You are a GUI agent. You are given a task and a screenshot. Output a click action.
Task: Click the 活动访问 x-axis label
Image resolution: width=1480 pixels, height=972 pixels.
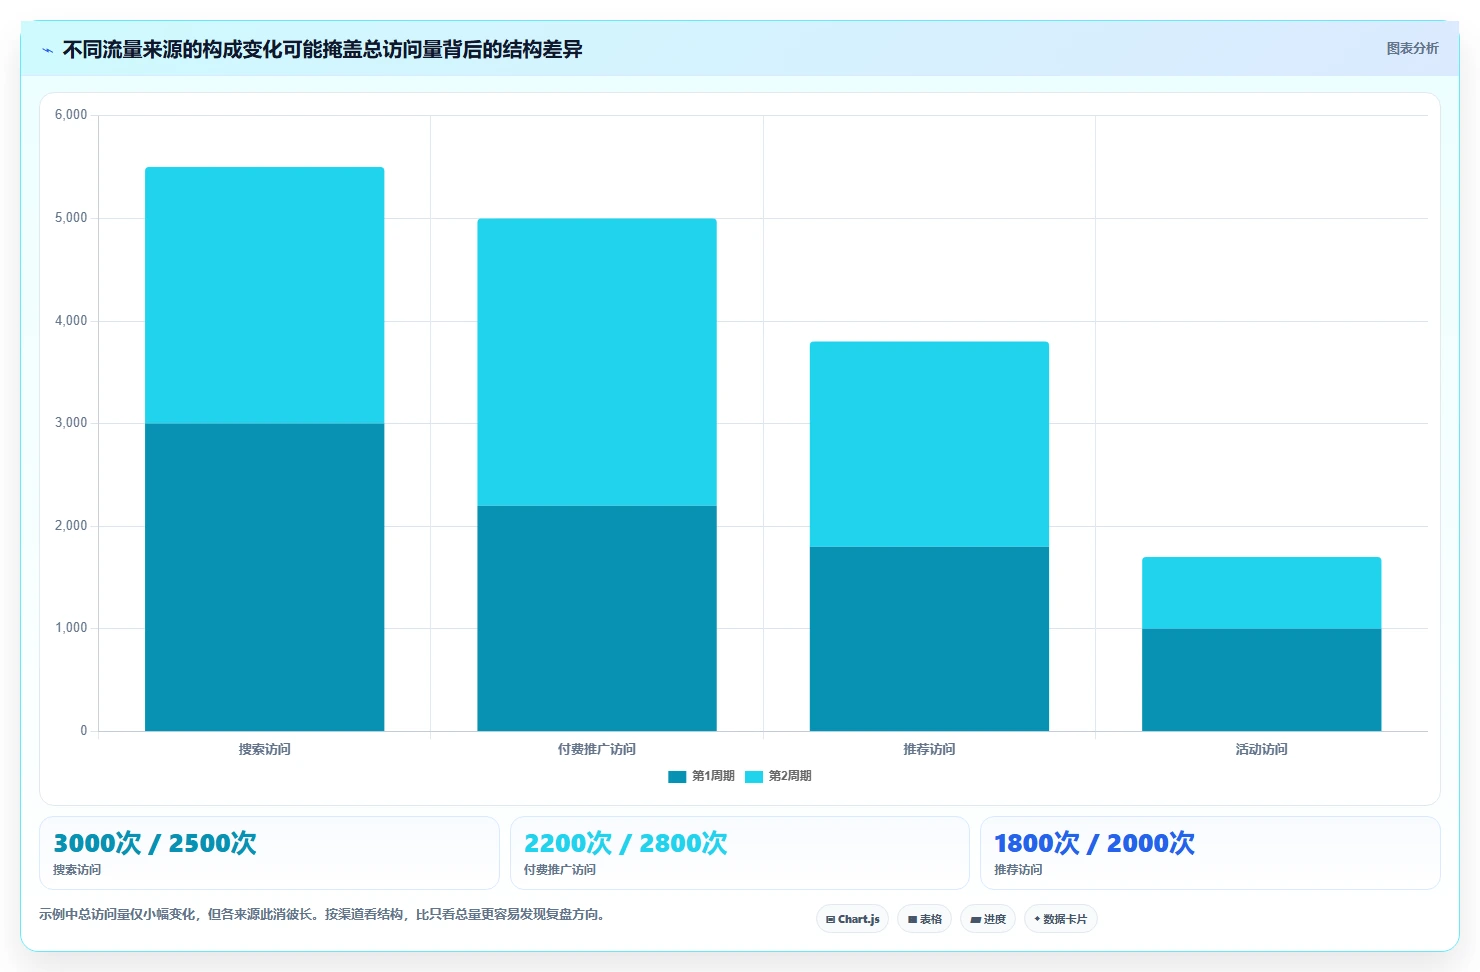point(1261,749)
